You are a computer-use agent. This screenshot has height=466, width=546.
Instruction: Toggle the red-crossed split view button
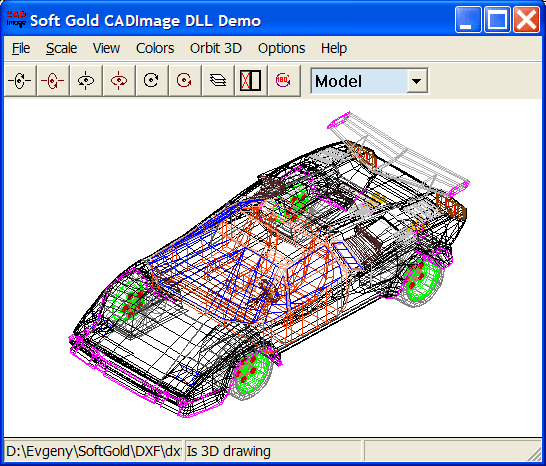pyautogui.click(x=251, y=81)
